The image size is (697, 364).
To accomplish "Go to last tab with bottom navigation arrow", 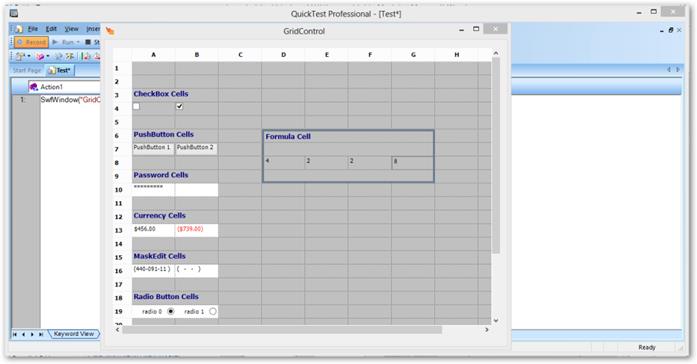I will [41, 334].
